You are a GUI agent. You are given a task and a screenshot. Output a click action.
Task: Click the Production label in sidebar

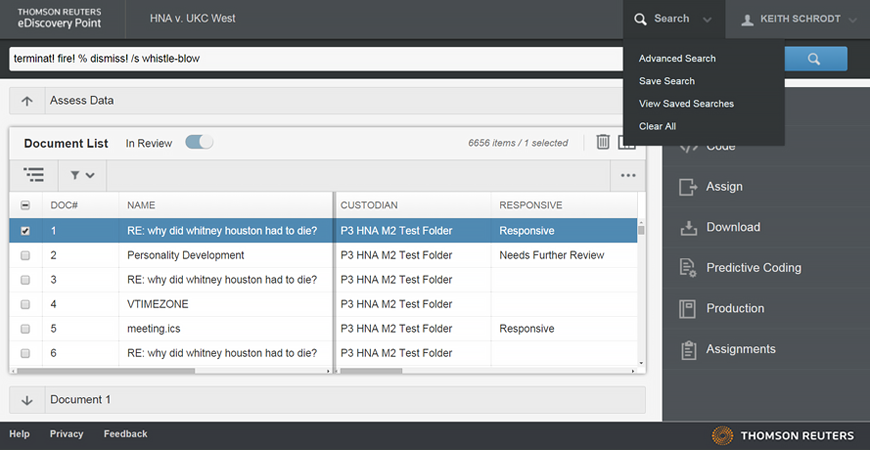point(735,309)
